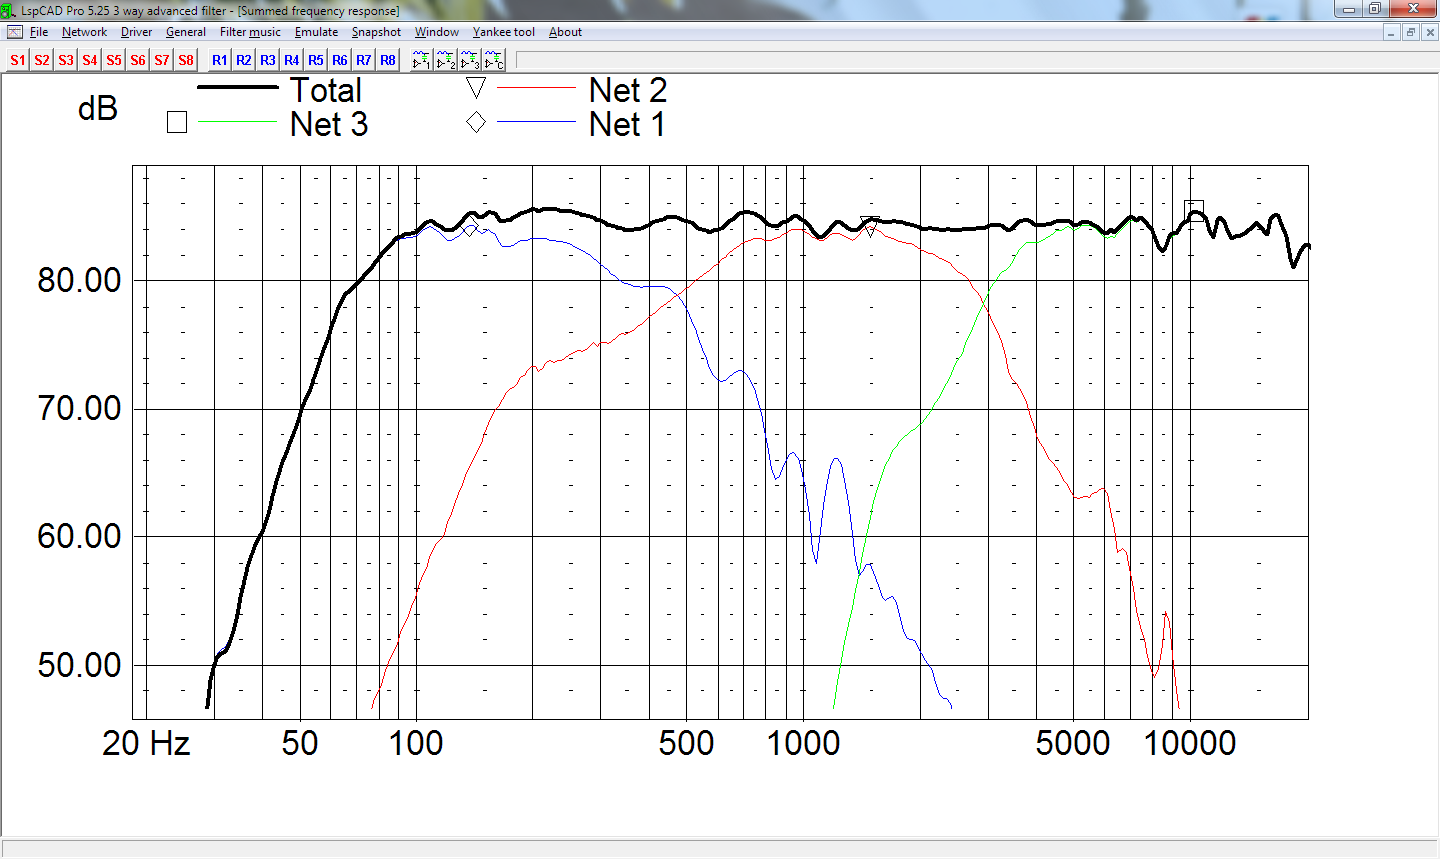Click the R5 snapshot recall button

coord(316,60)
